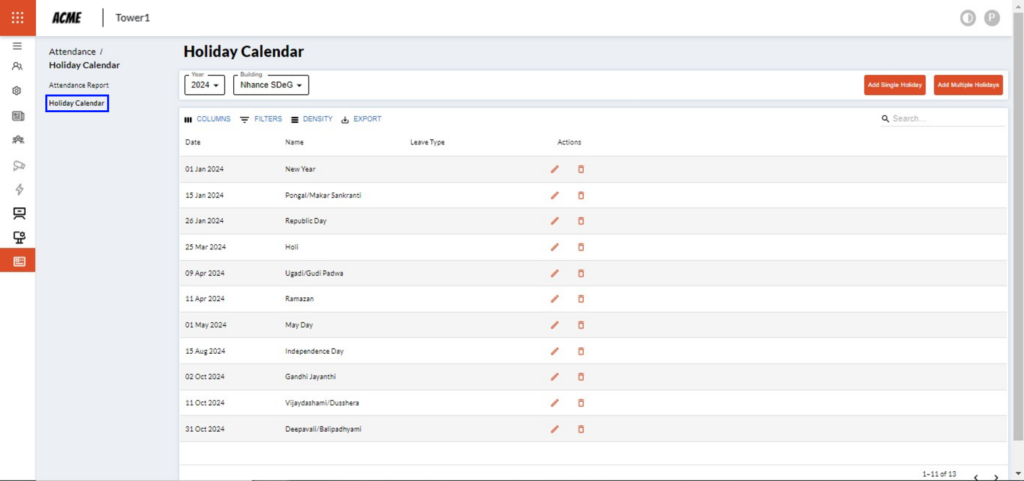Open the app launcher grid icon
Image resolution: width=1024 pixels, height=481 pixels.
pos(17,17)
